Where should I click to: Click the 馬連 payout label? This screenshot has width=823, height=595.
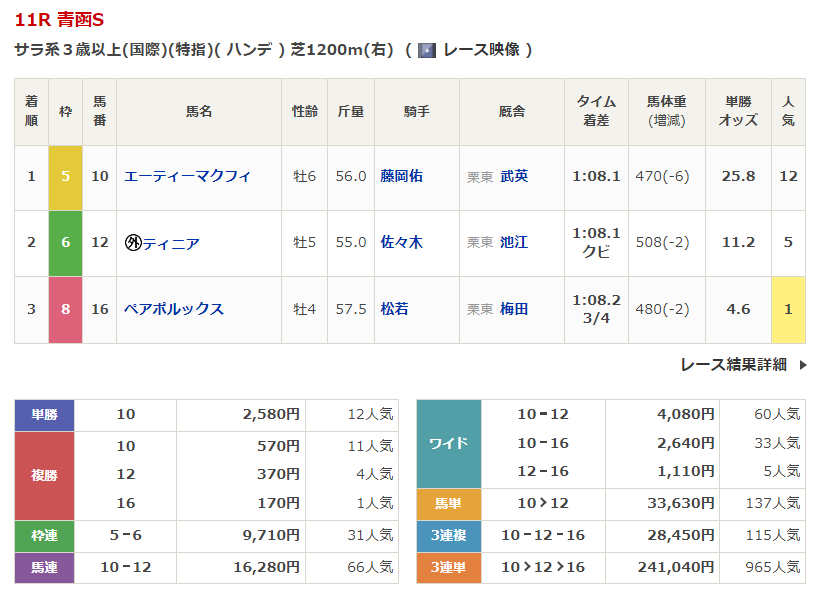pos(45,568)
